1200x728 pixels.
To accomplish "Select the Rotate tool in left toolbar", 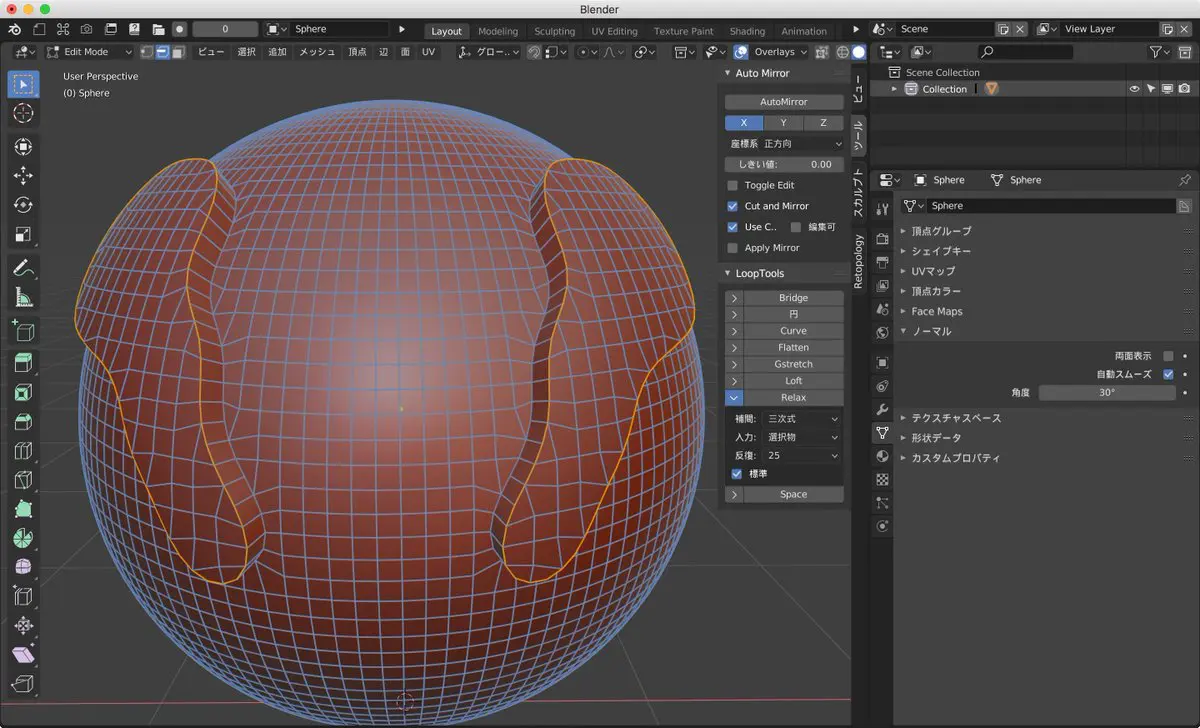I will point(23,205).
